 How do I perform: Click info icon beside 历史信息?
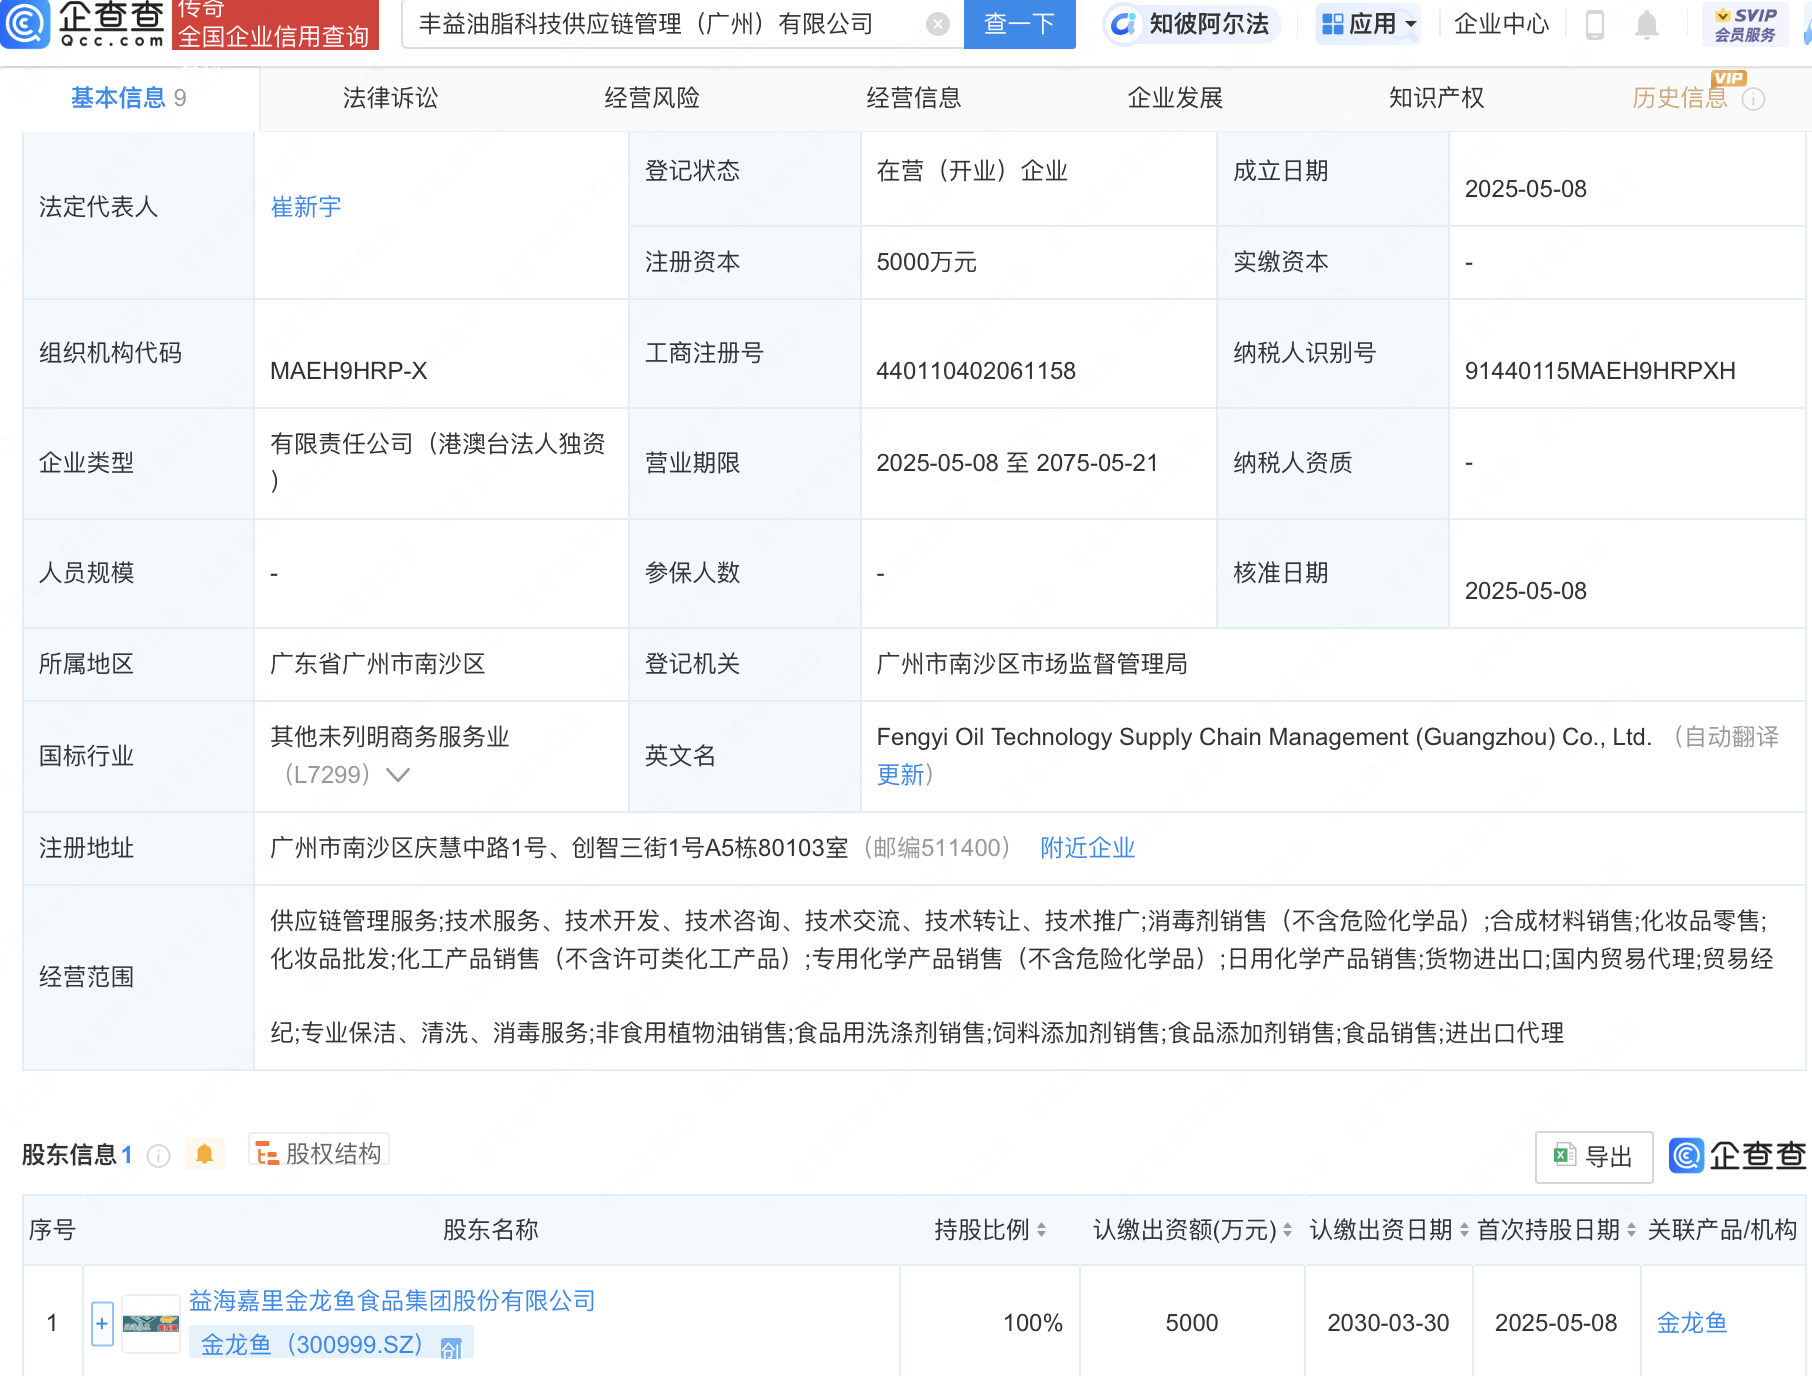point(1753,99)
